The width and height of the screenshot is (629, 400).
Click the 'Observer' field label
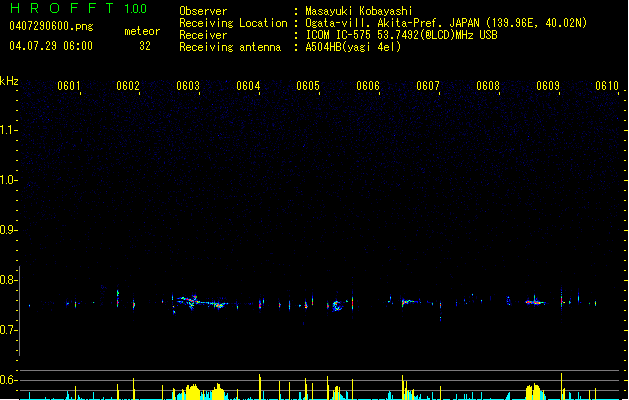(x=203, y=11)
